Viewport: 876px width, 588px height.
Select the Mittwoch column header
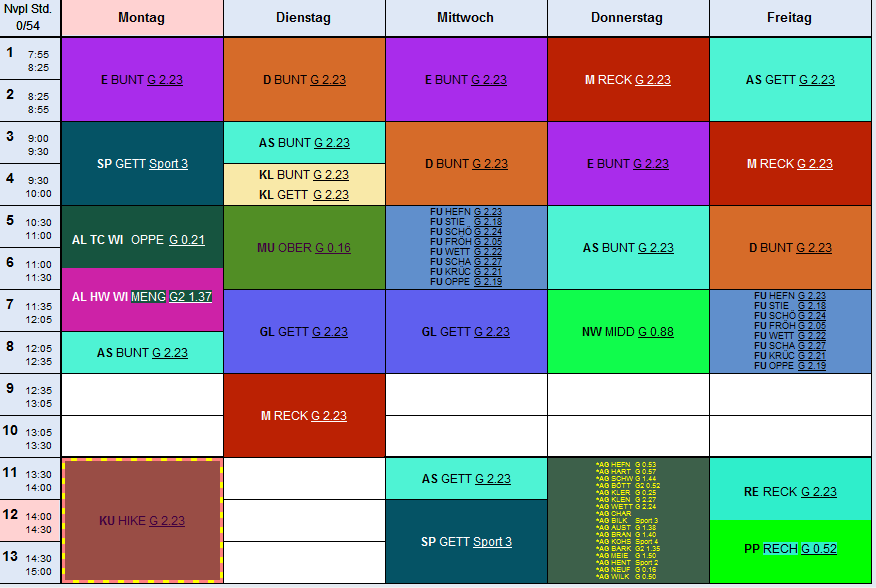(466, 18)
